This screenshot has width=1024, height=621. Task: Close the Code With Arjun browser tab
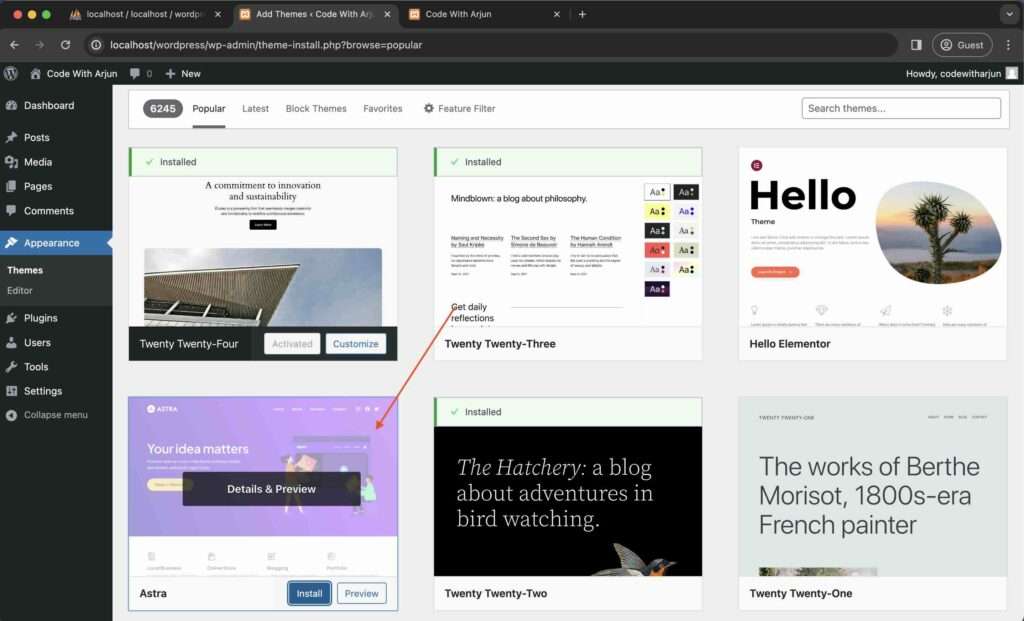(556, 14)
